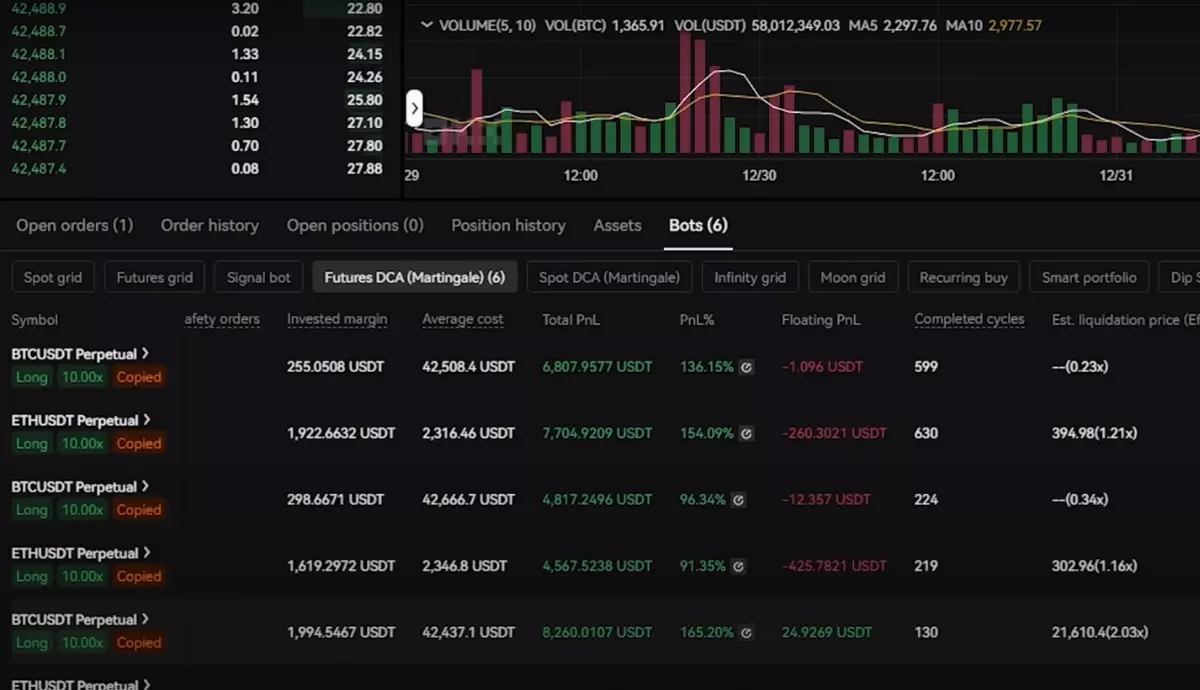This screenshot has width=1200, height=690.
Task: Select order book price 42,487.9
Action: pyautogui.click(x=39, y=100)
